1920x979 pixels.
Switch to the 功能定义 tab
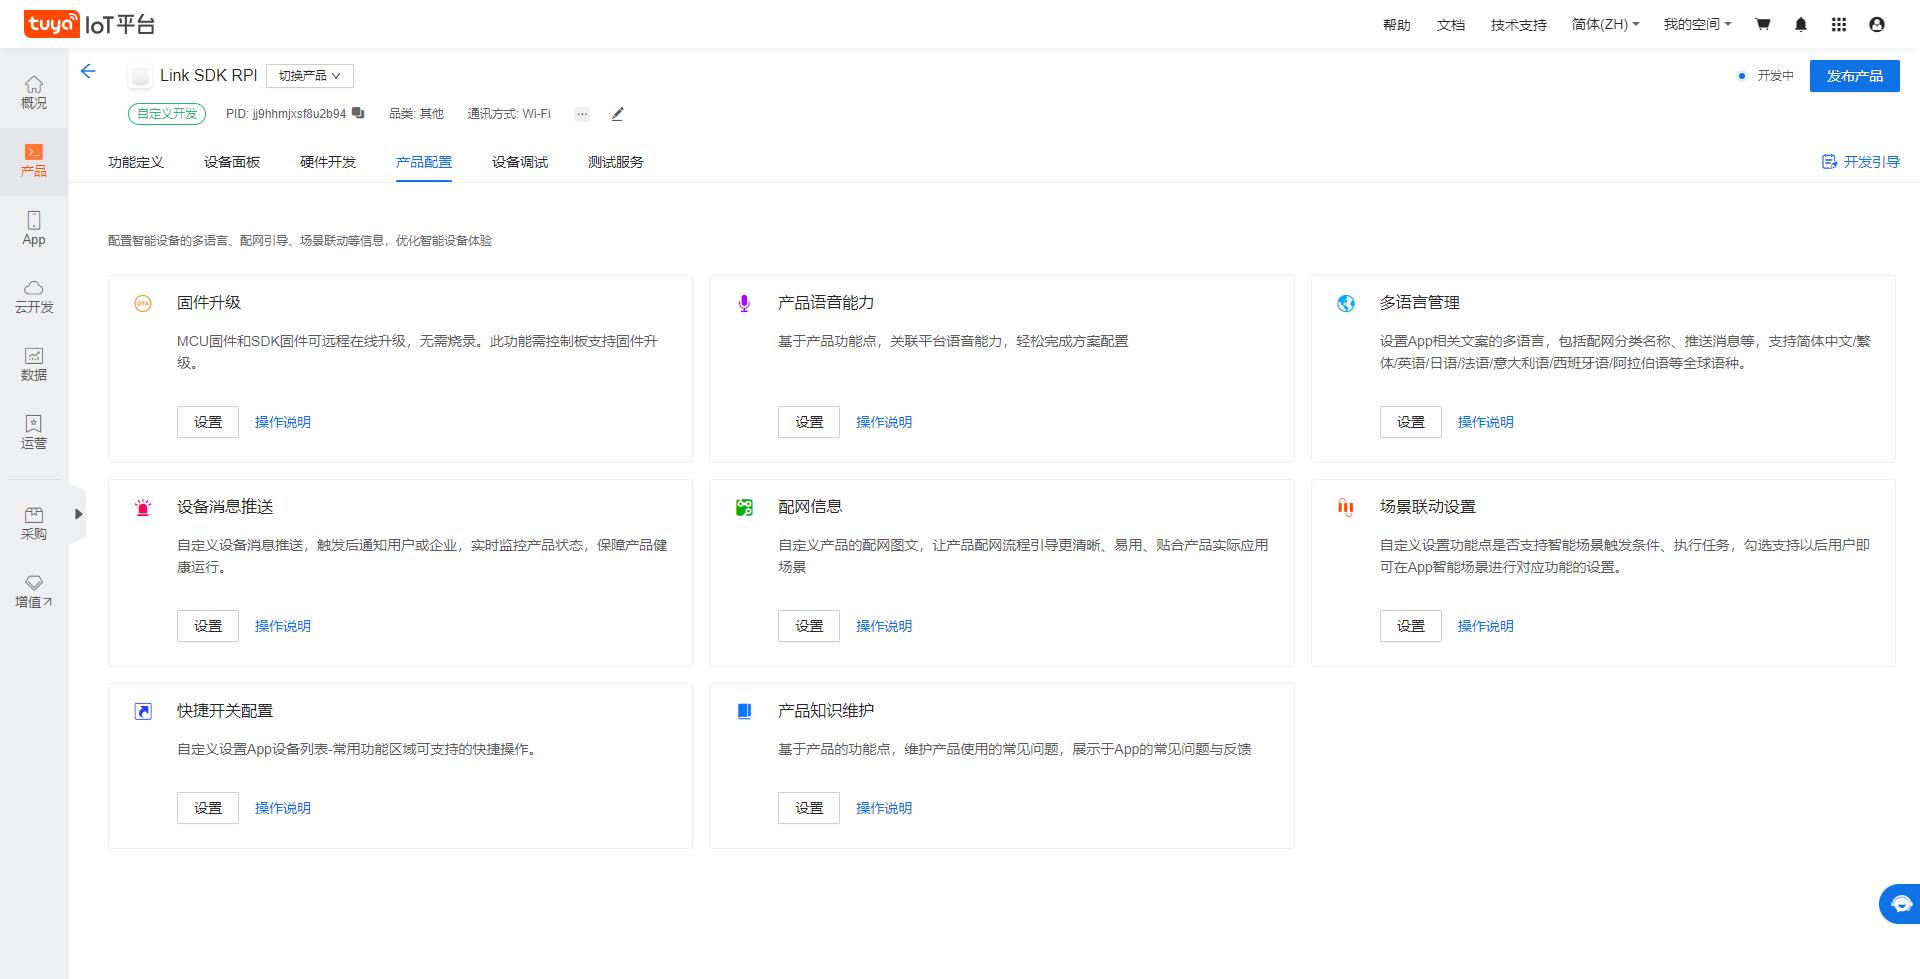point(136,162)
